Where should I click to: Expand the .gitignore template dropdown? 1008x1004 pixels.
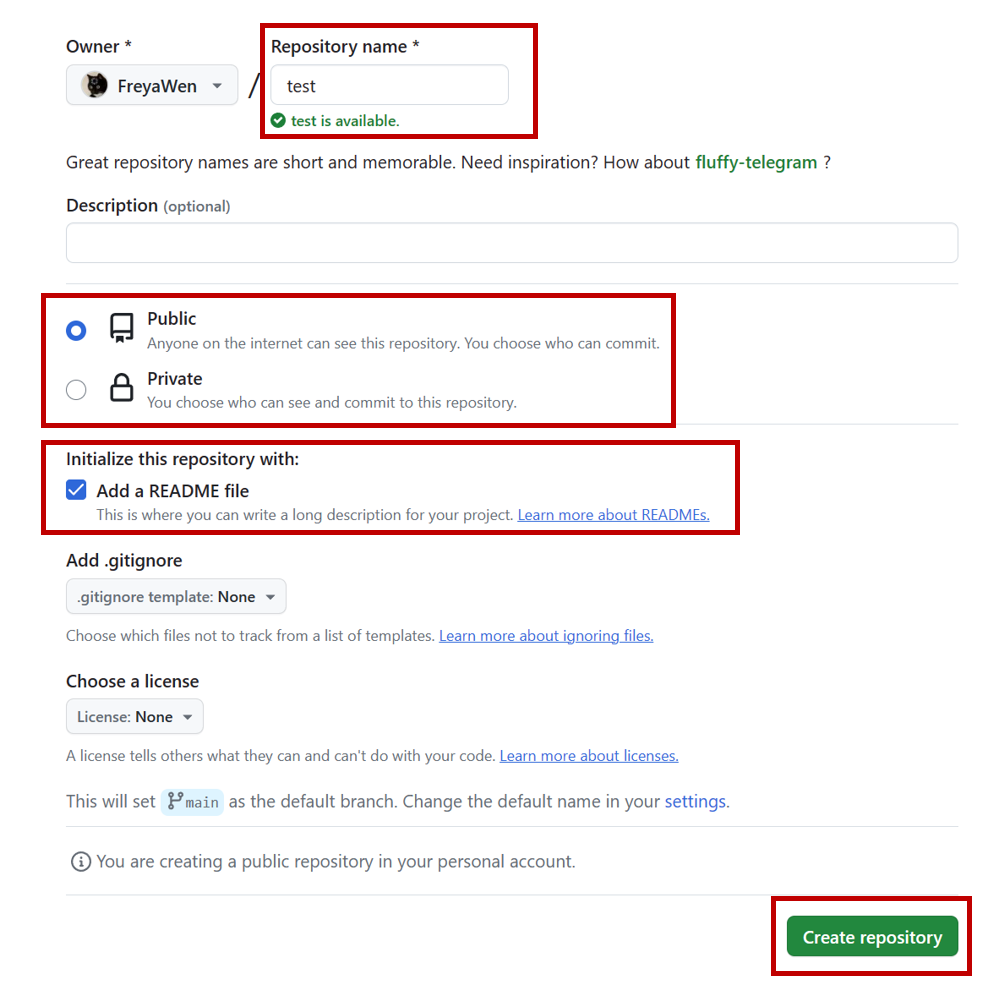coord(176,597)
